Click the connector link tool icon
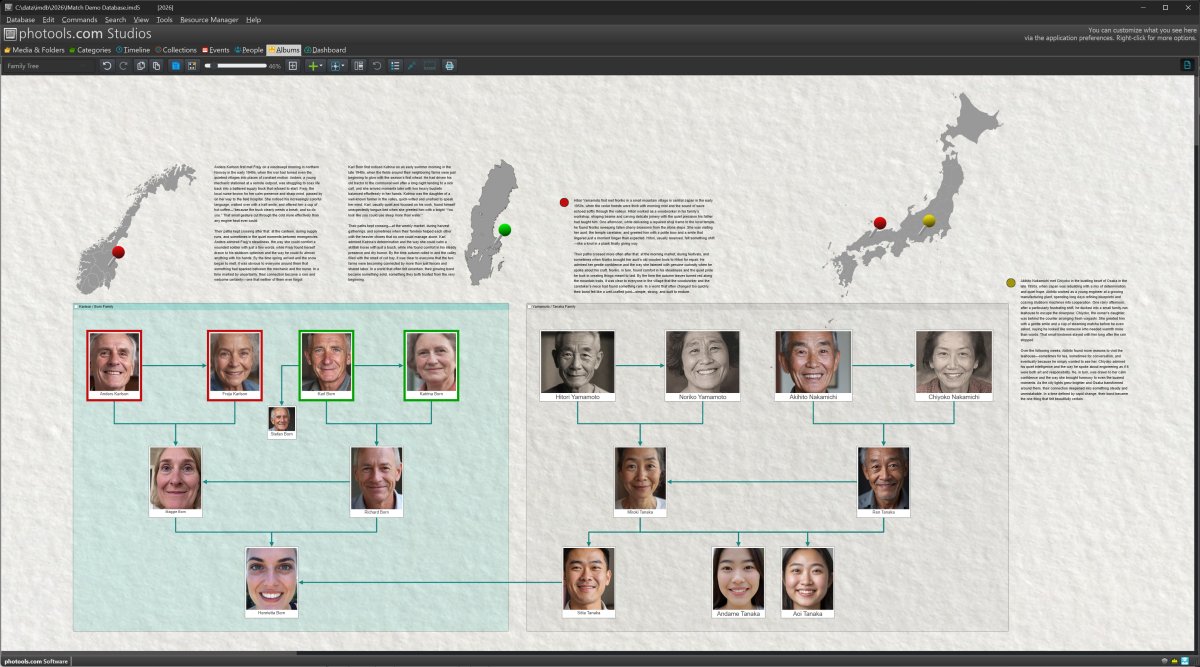 pyautogui.click(x=411, y=66)
